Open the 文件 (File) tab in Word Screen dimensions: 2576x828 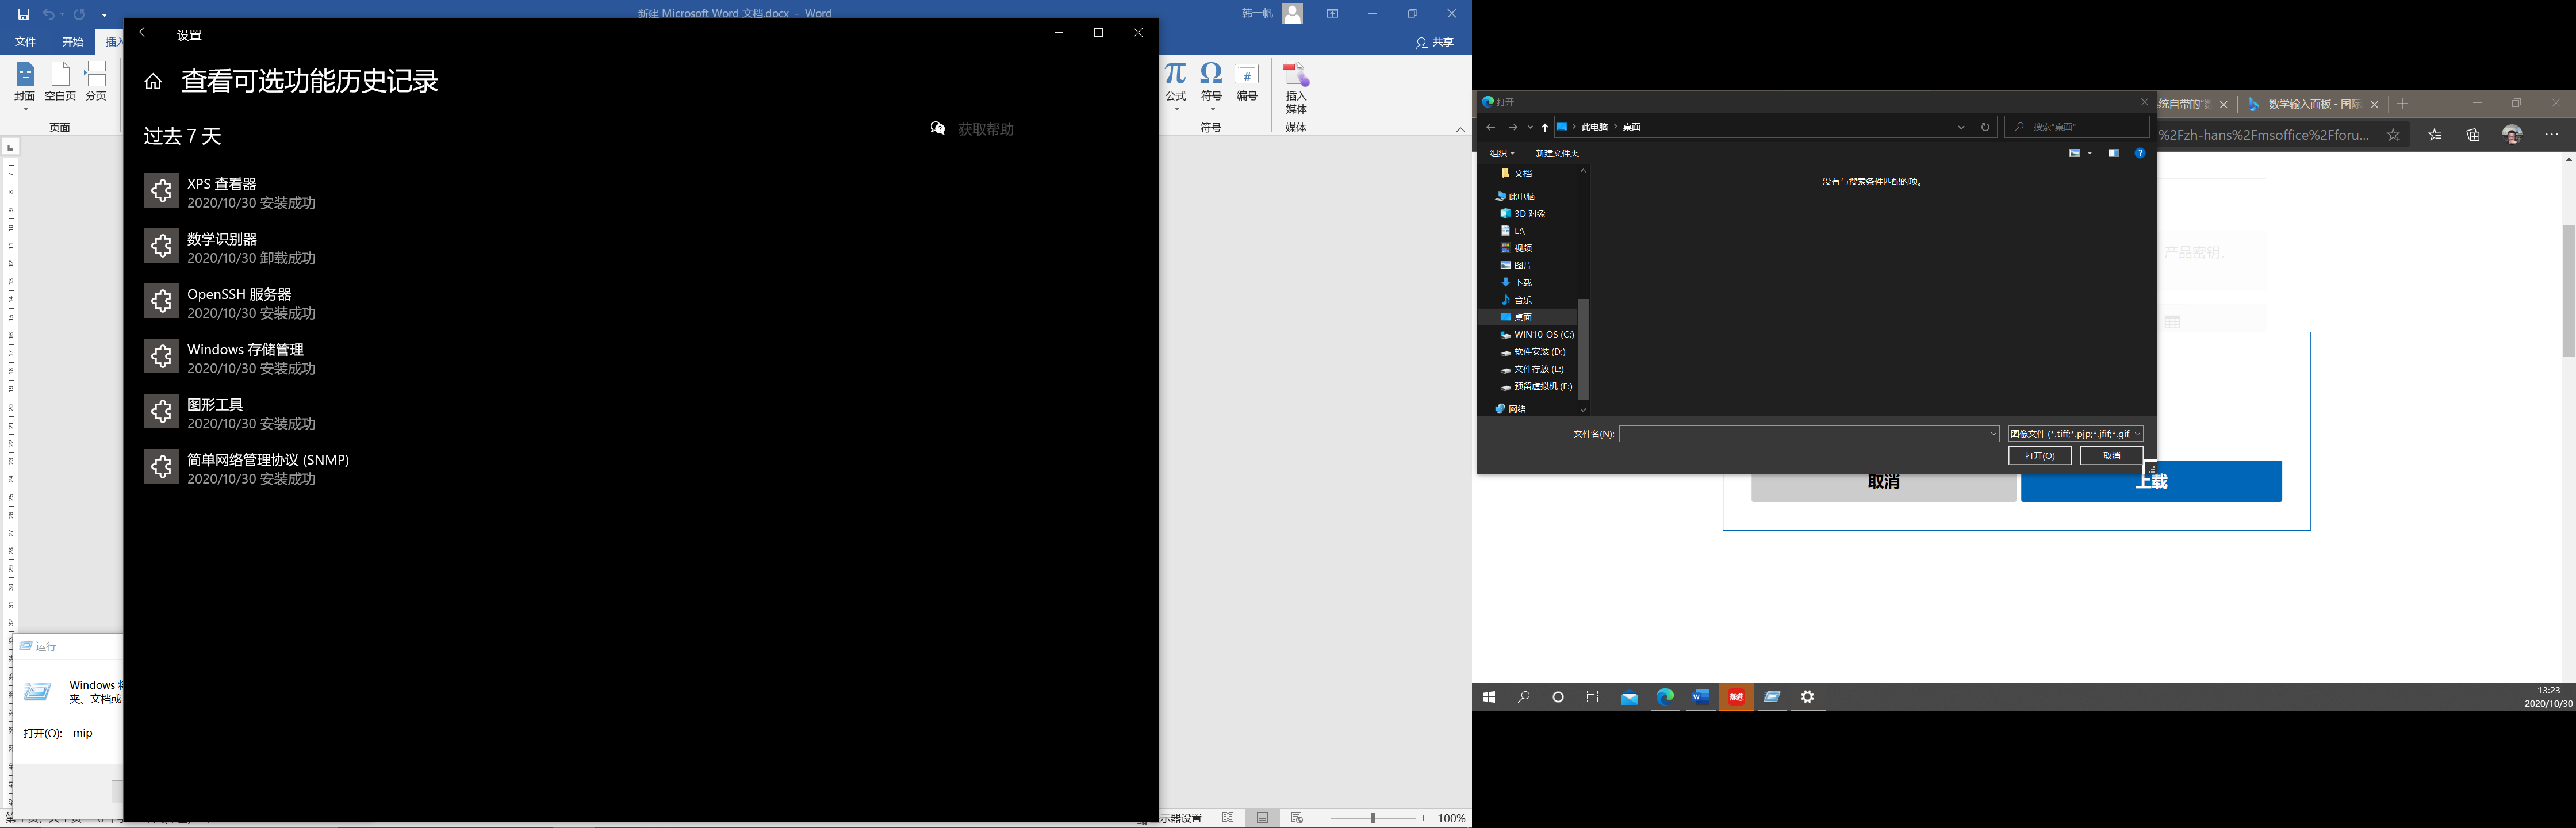tap(25, 42)
